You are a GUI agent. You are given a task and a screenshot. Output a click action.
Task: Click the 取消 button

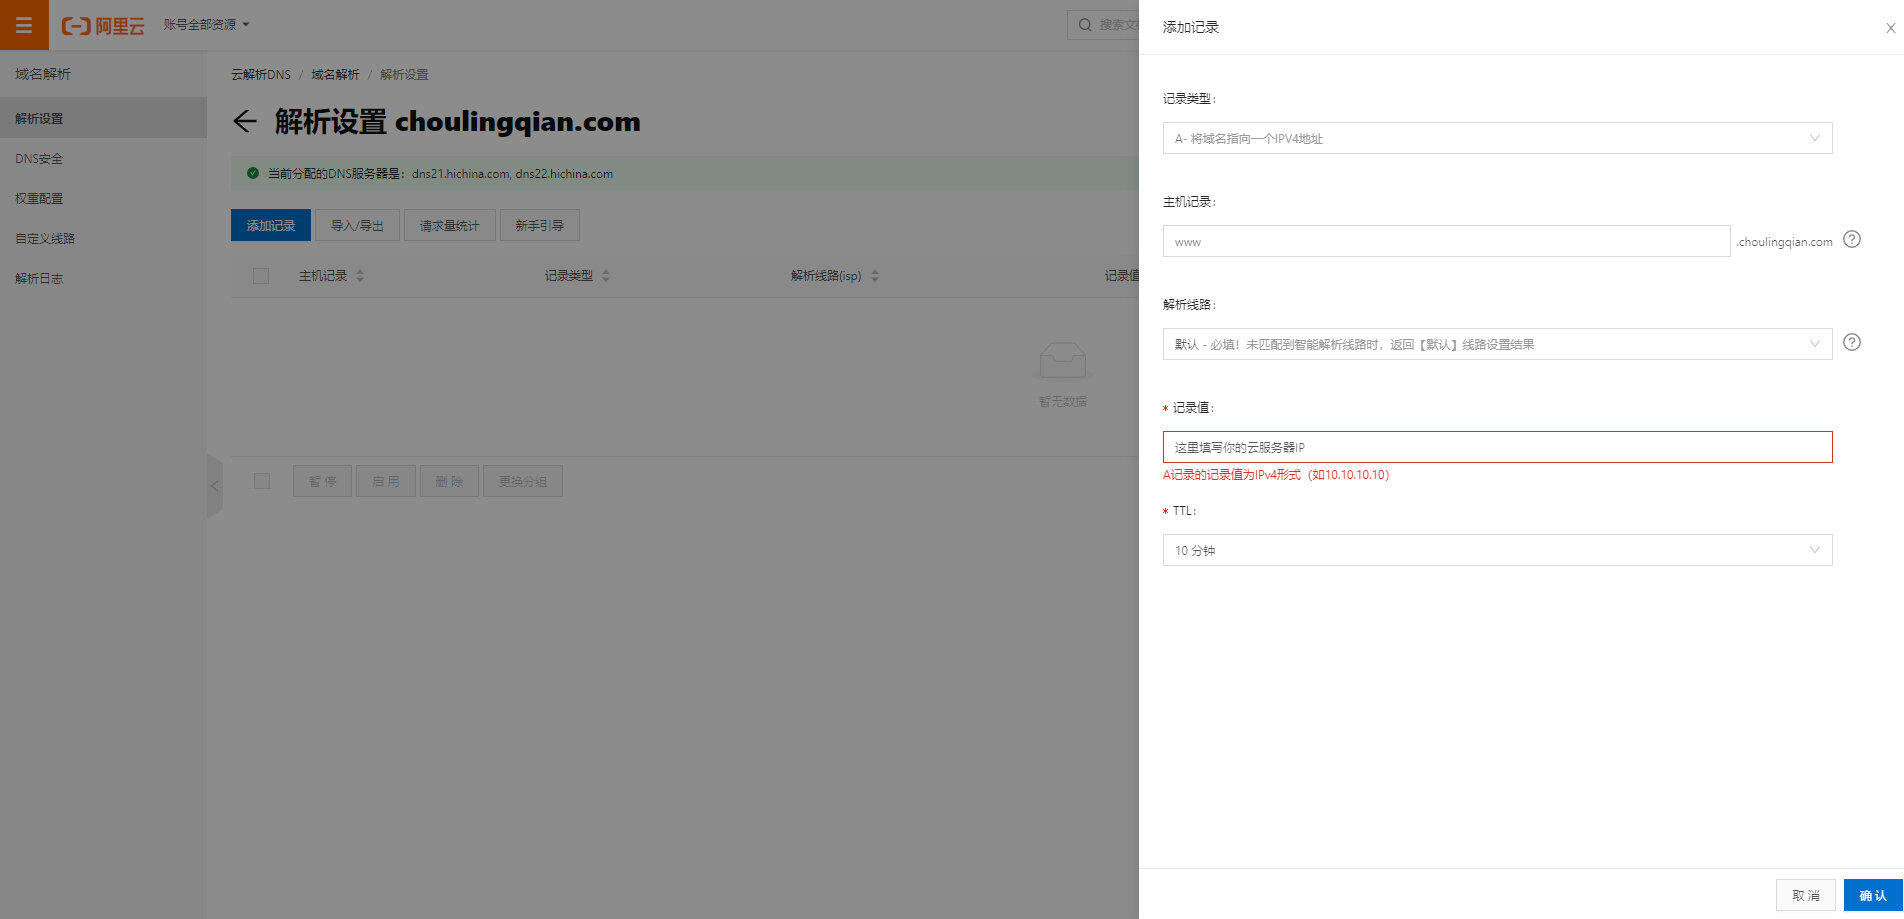pos(1806,895)
